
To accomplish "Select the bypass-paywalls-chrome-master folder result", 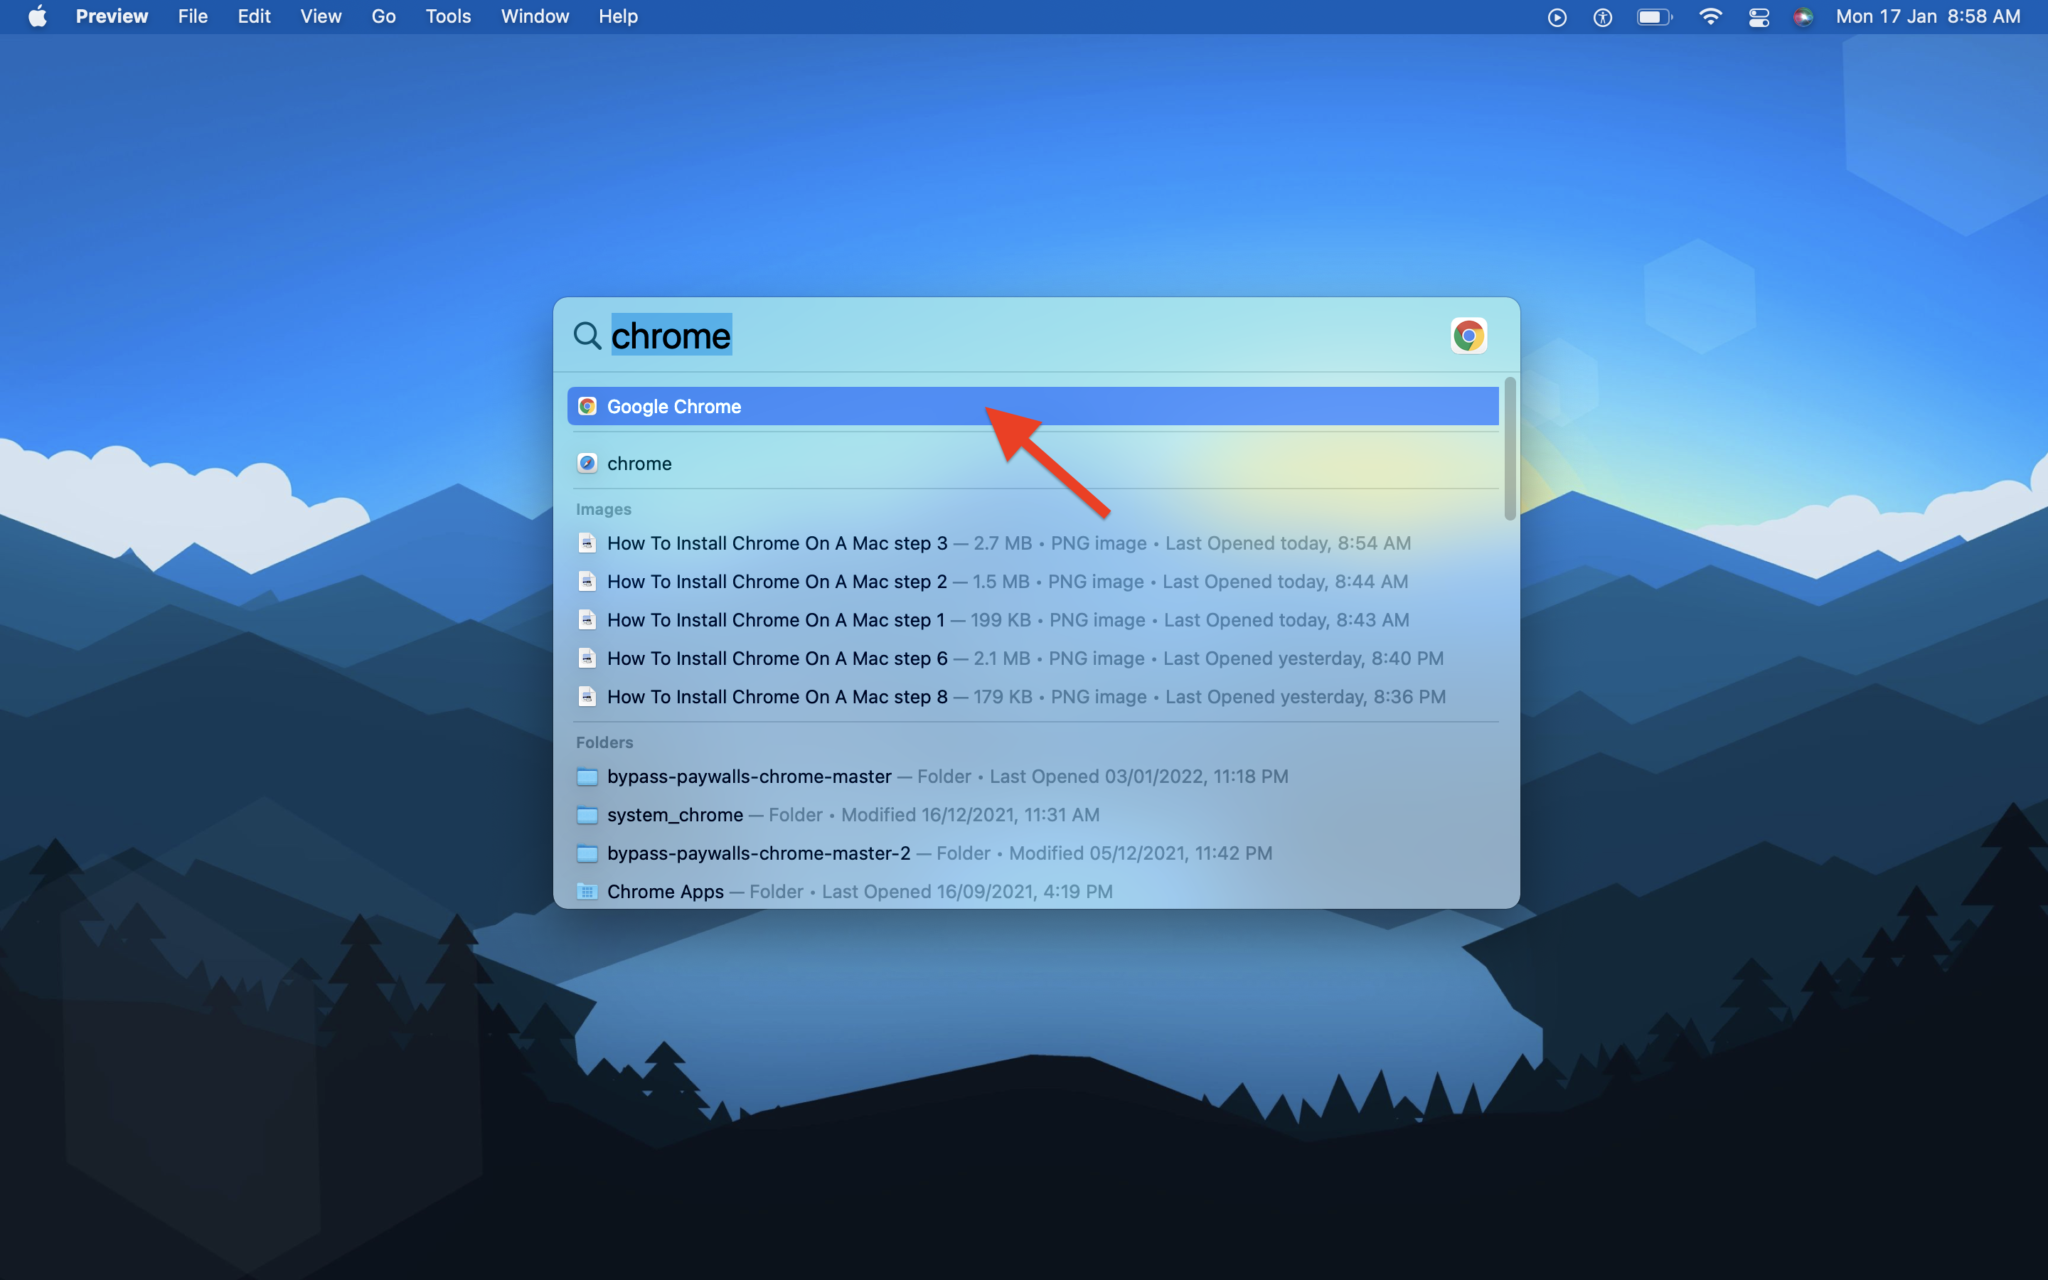I will 1033,776.
